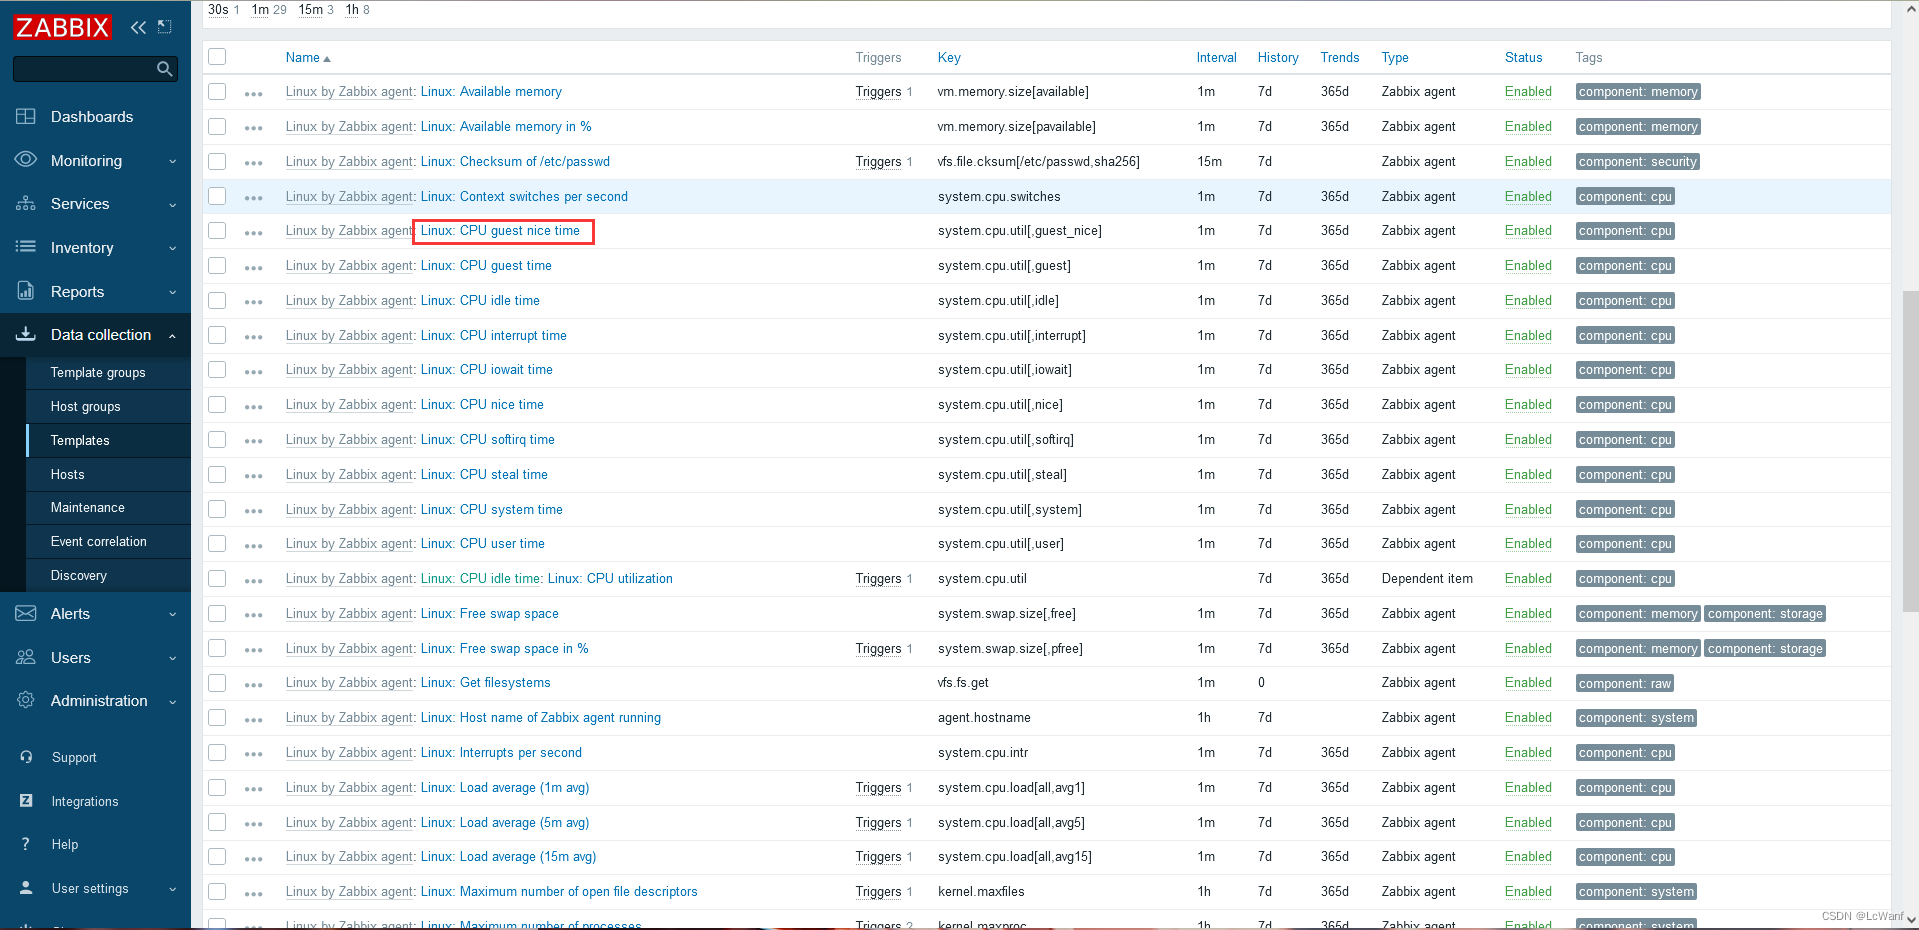Click the Integrations Z icon
This screenshot has width=1919, height=930.
[x=26, y=801]
